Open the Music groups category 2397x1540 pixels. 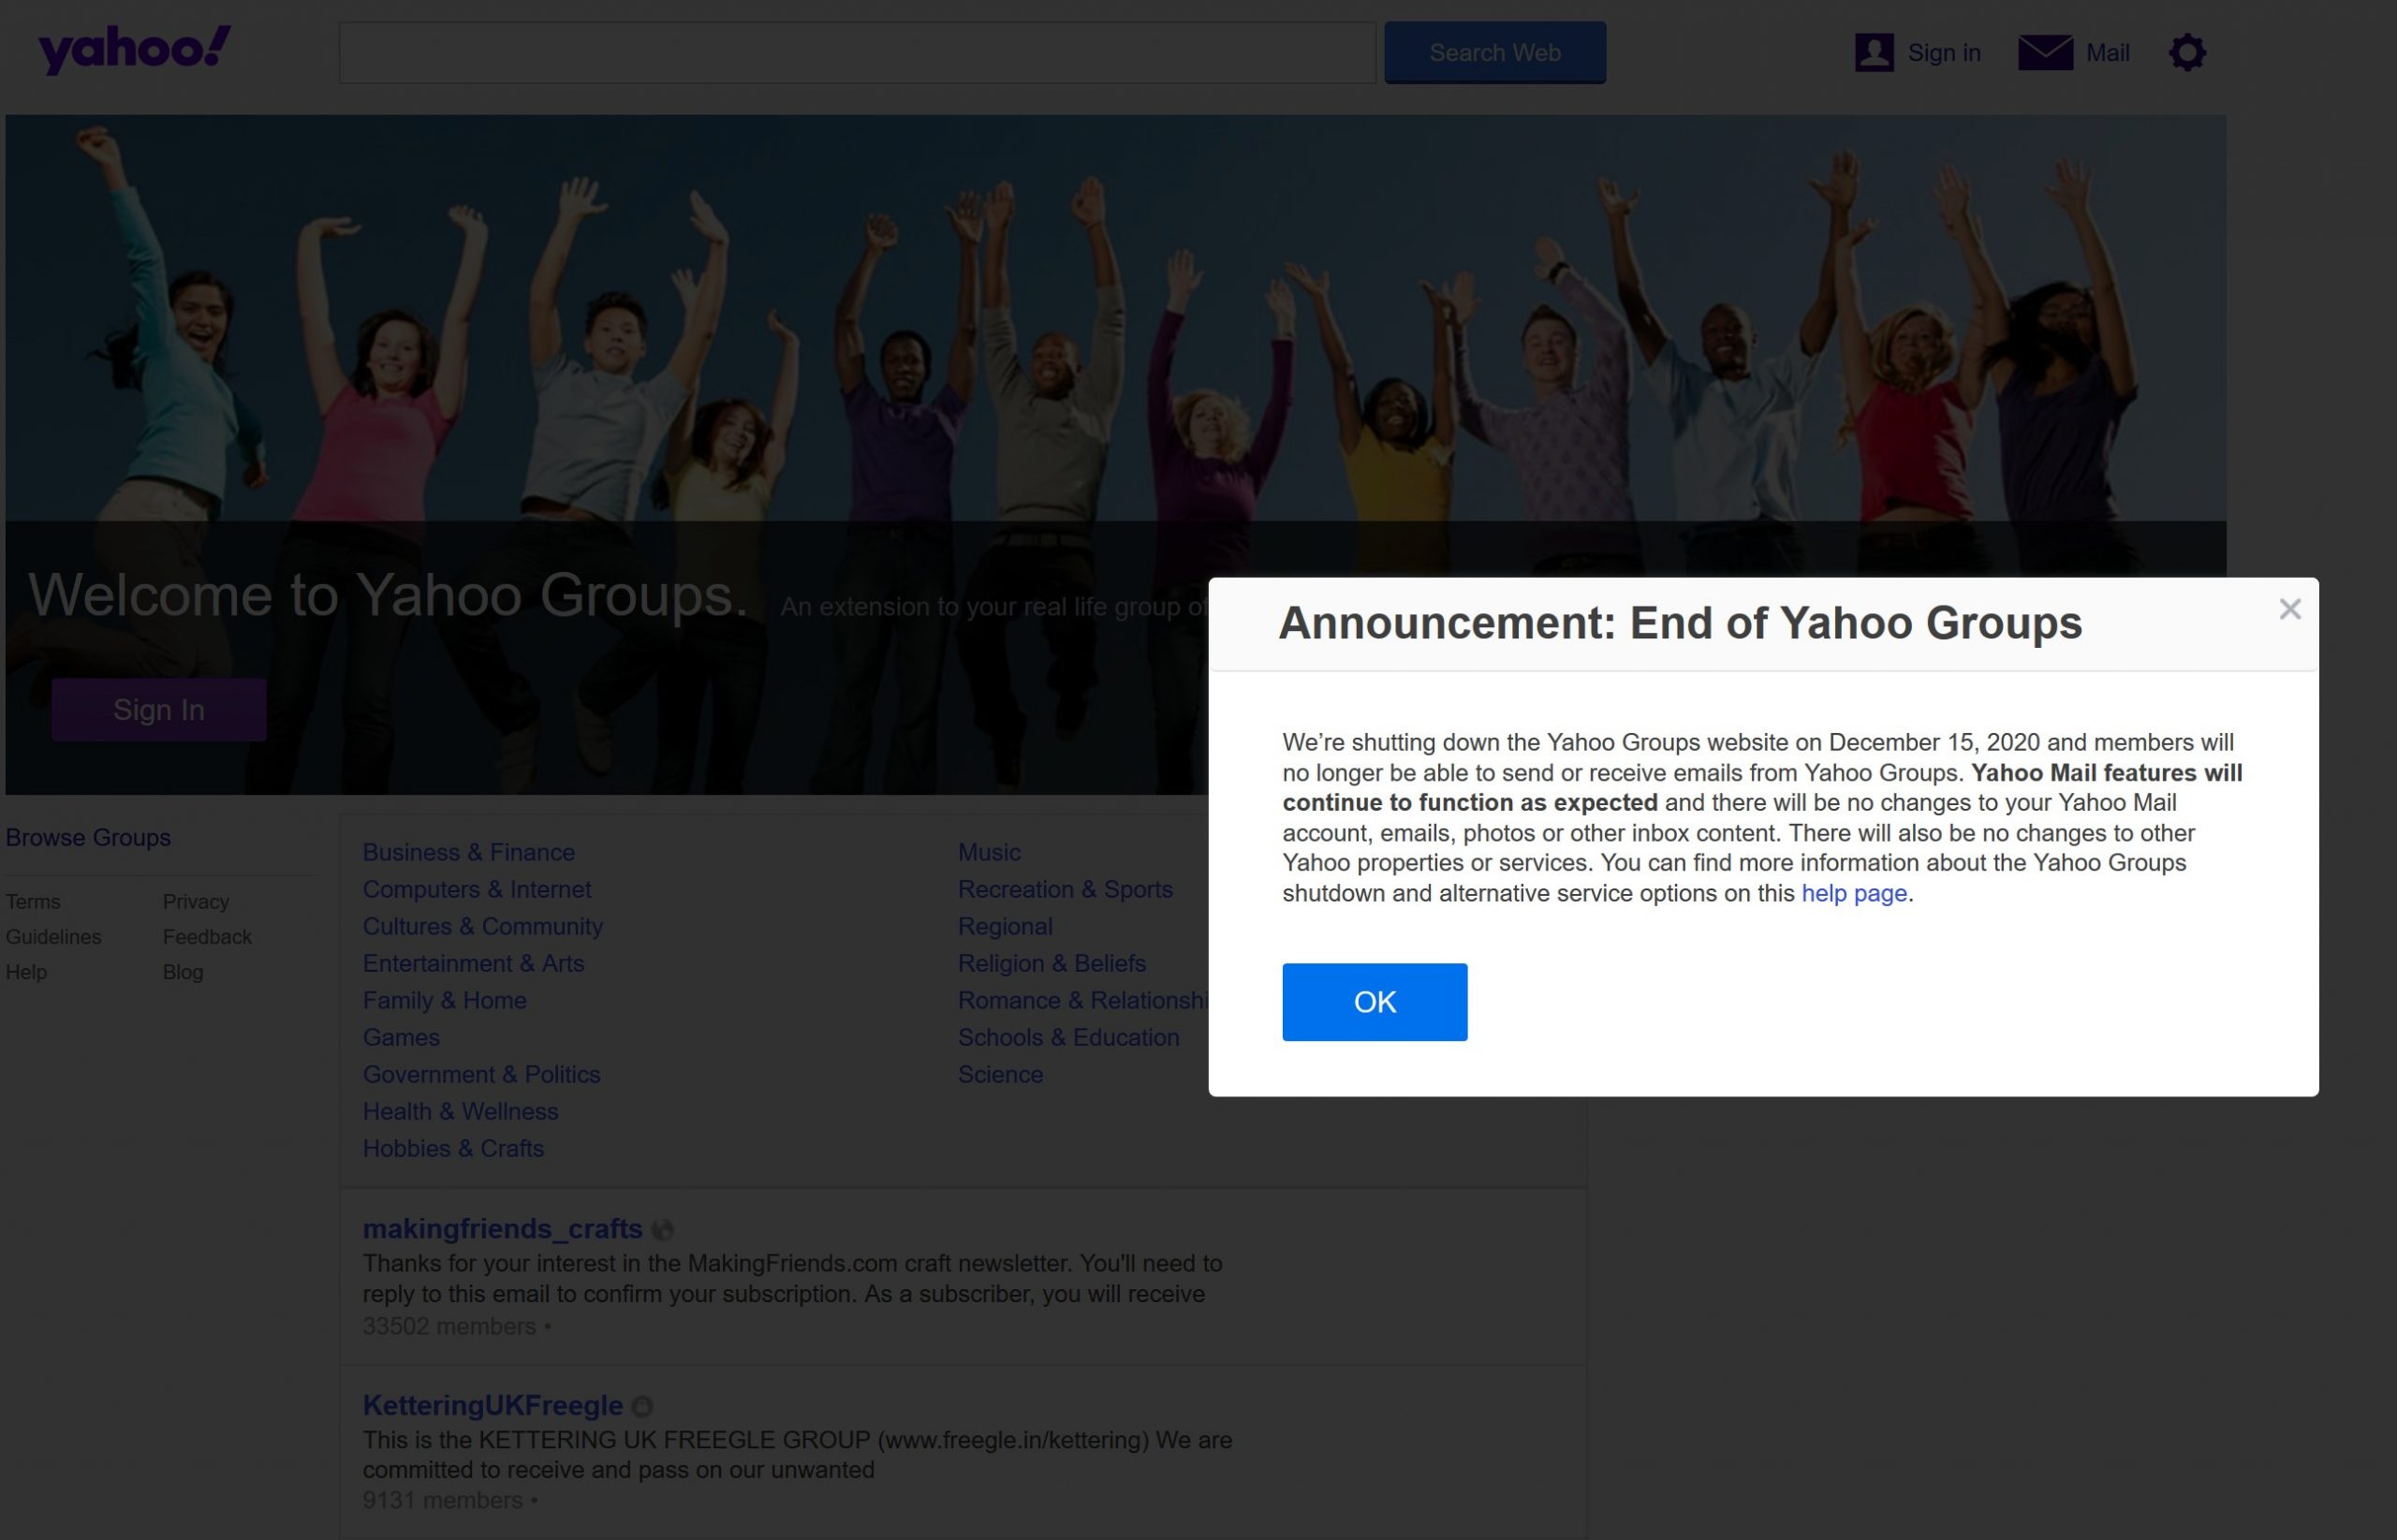pos(989,852)
